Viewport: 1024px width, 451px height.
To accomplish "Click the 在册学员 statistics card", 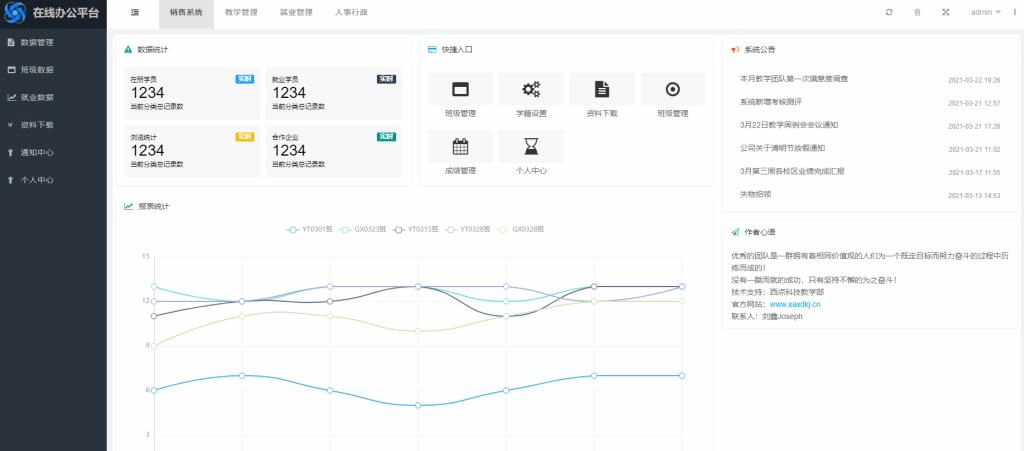I will coord(190,93).
